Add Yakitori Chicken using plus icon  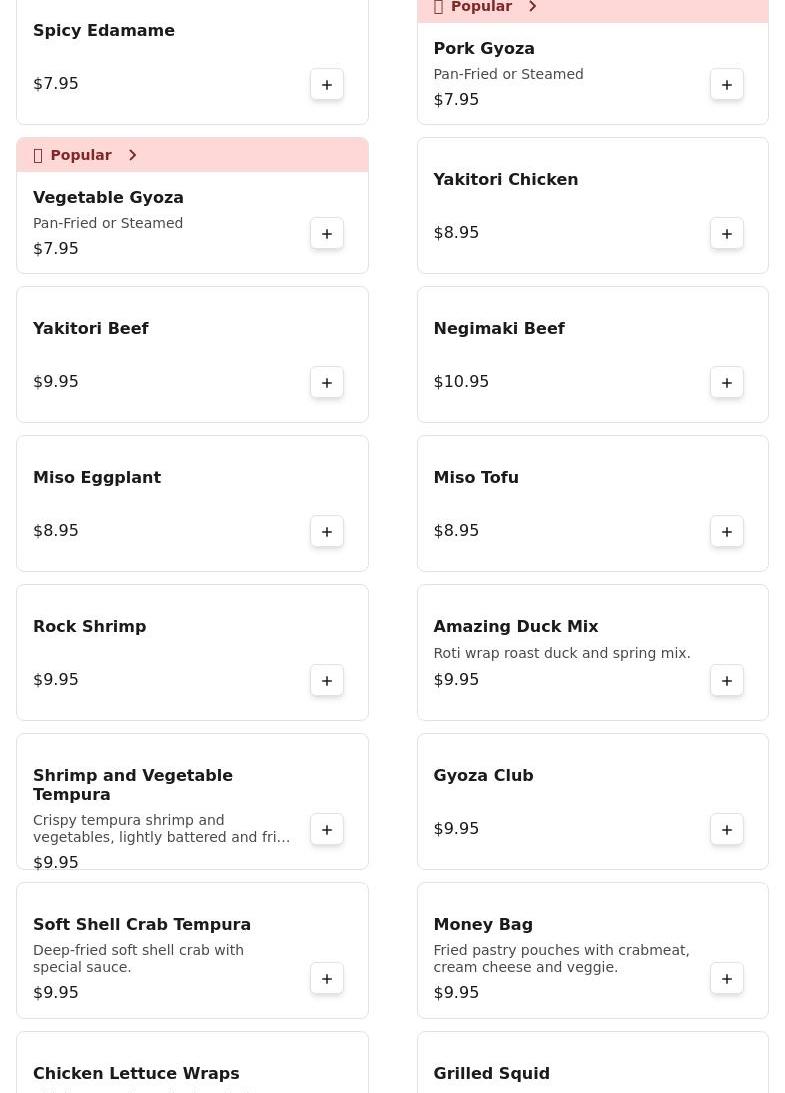point(726,234)
